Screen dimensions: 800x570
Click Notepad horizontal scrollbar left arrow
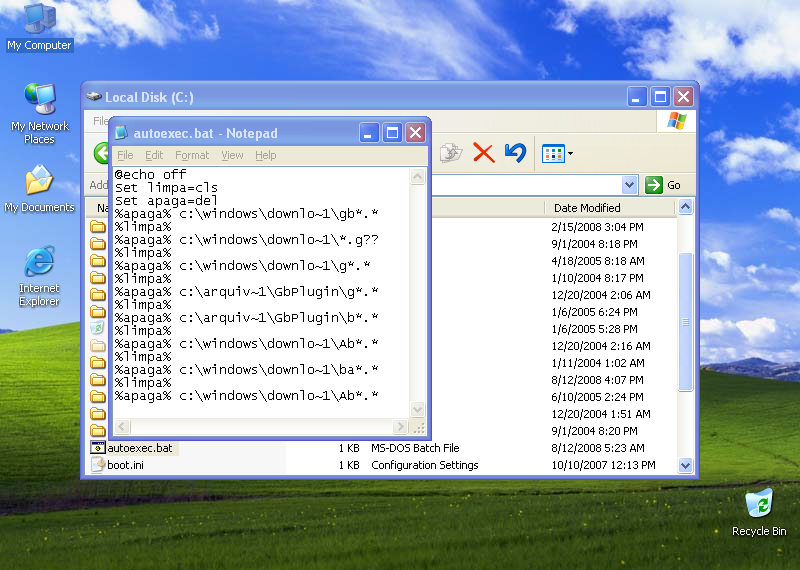tap(122, 426)
